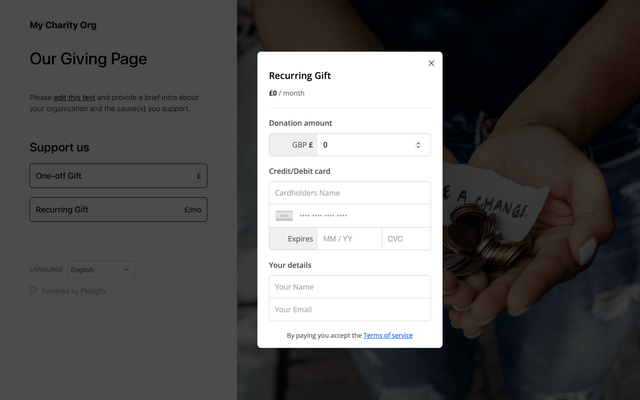
Task: Open the Terms of service link
Action: click(388, 336)
